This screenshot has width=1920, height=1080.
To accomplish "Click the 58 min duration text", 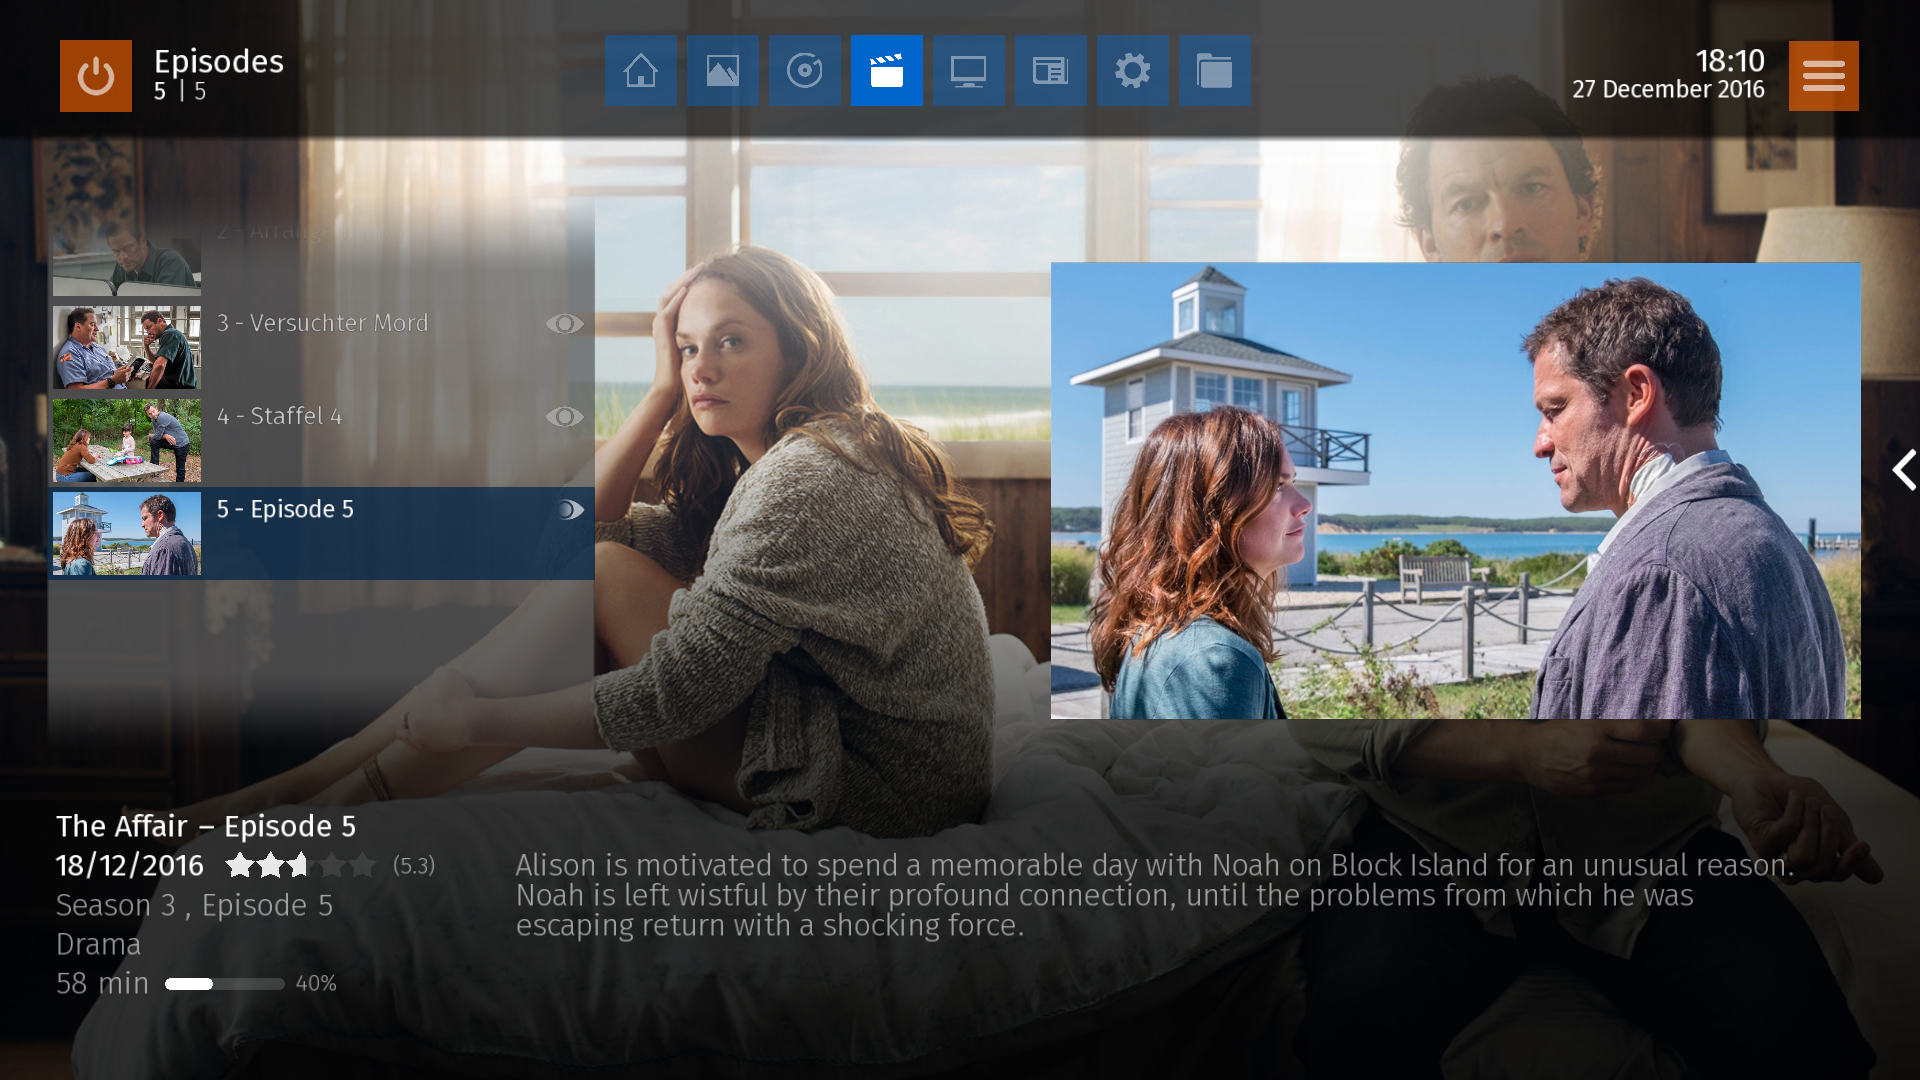I will [102, 983].
